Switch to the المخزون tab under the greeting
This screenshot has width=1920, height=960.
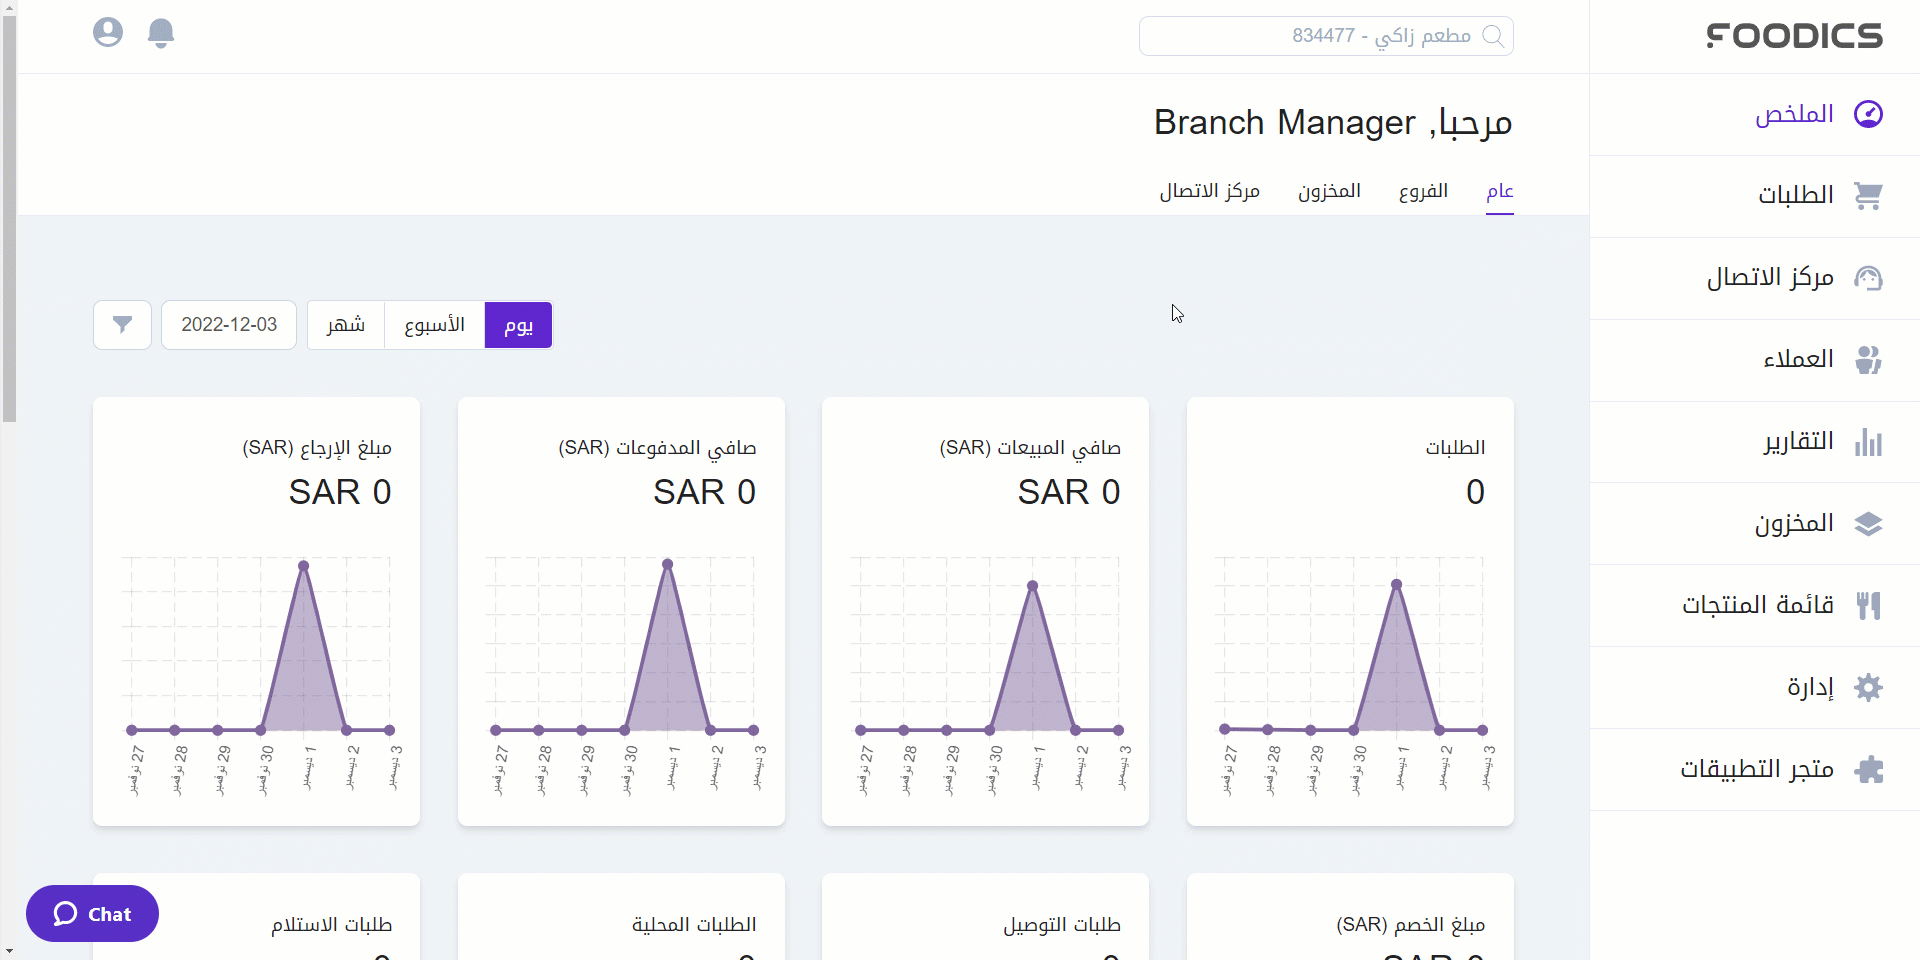point(1329,191)
